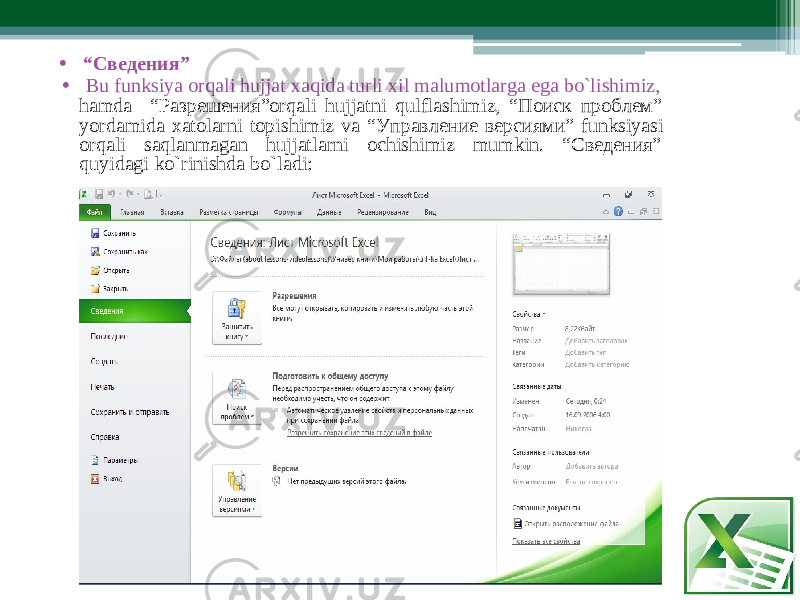Expand the Свойства properties dropdown

pos(529,314)
